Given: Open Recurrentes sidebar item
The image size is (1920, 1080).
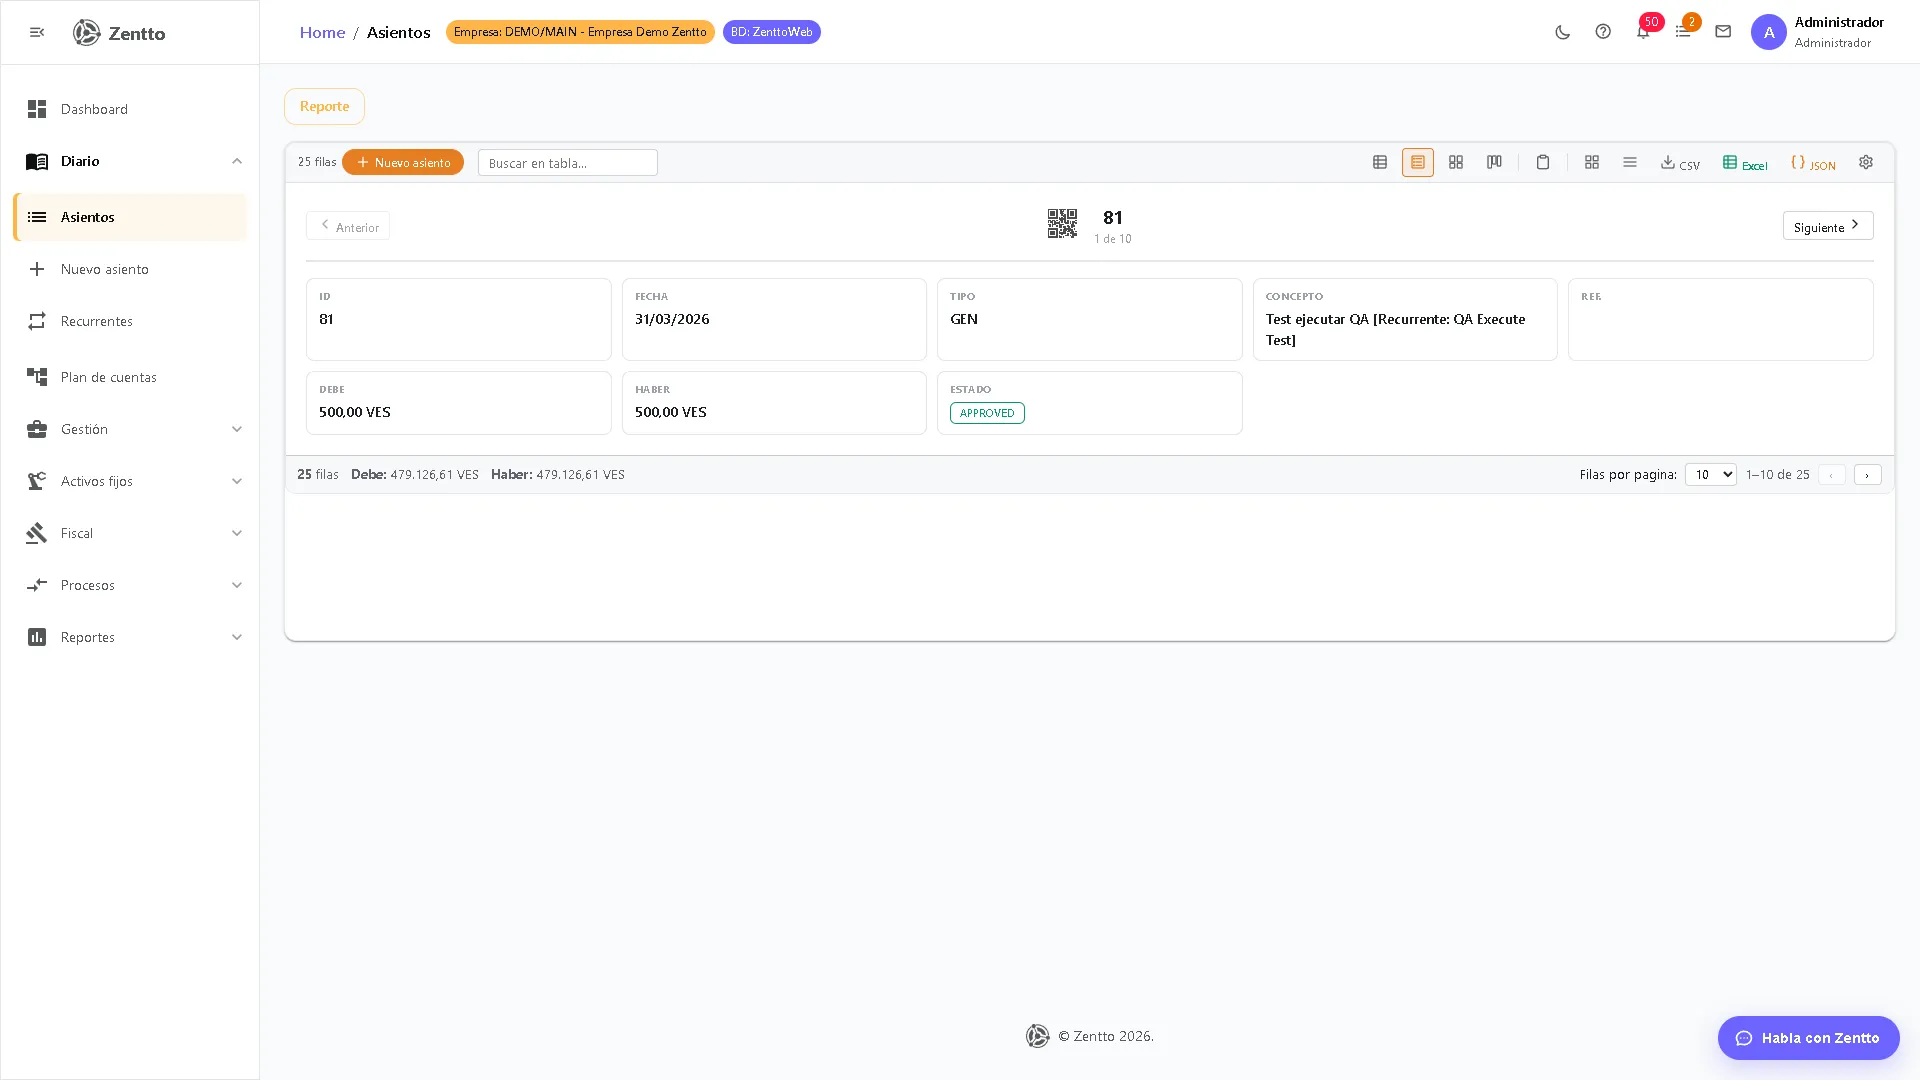Looking at the screenshot, I should (x=130, y=321).
